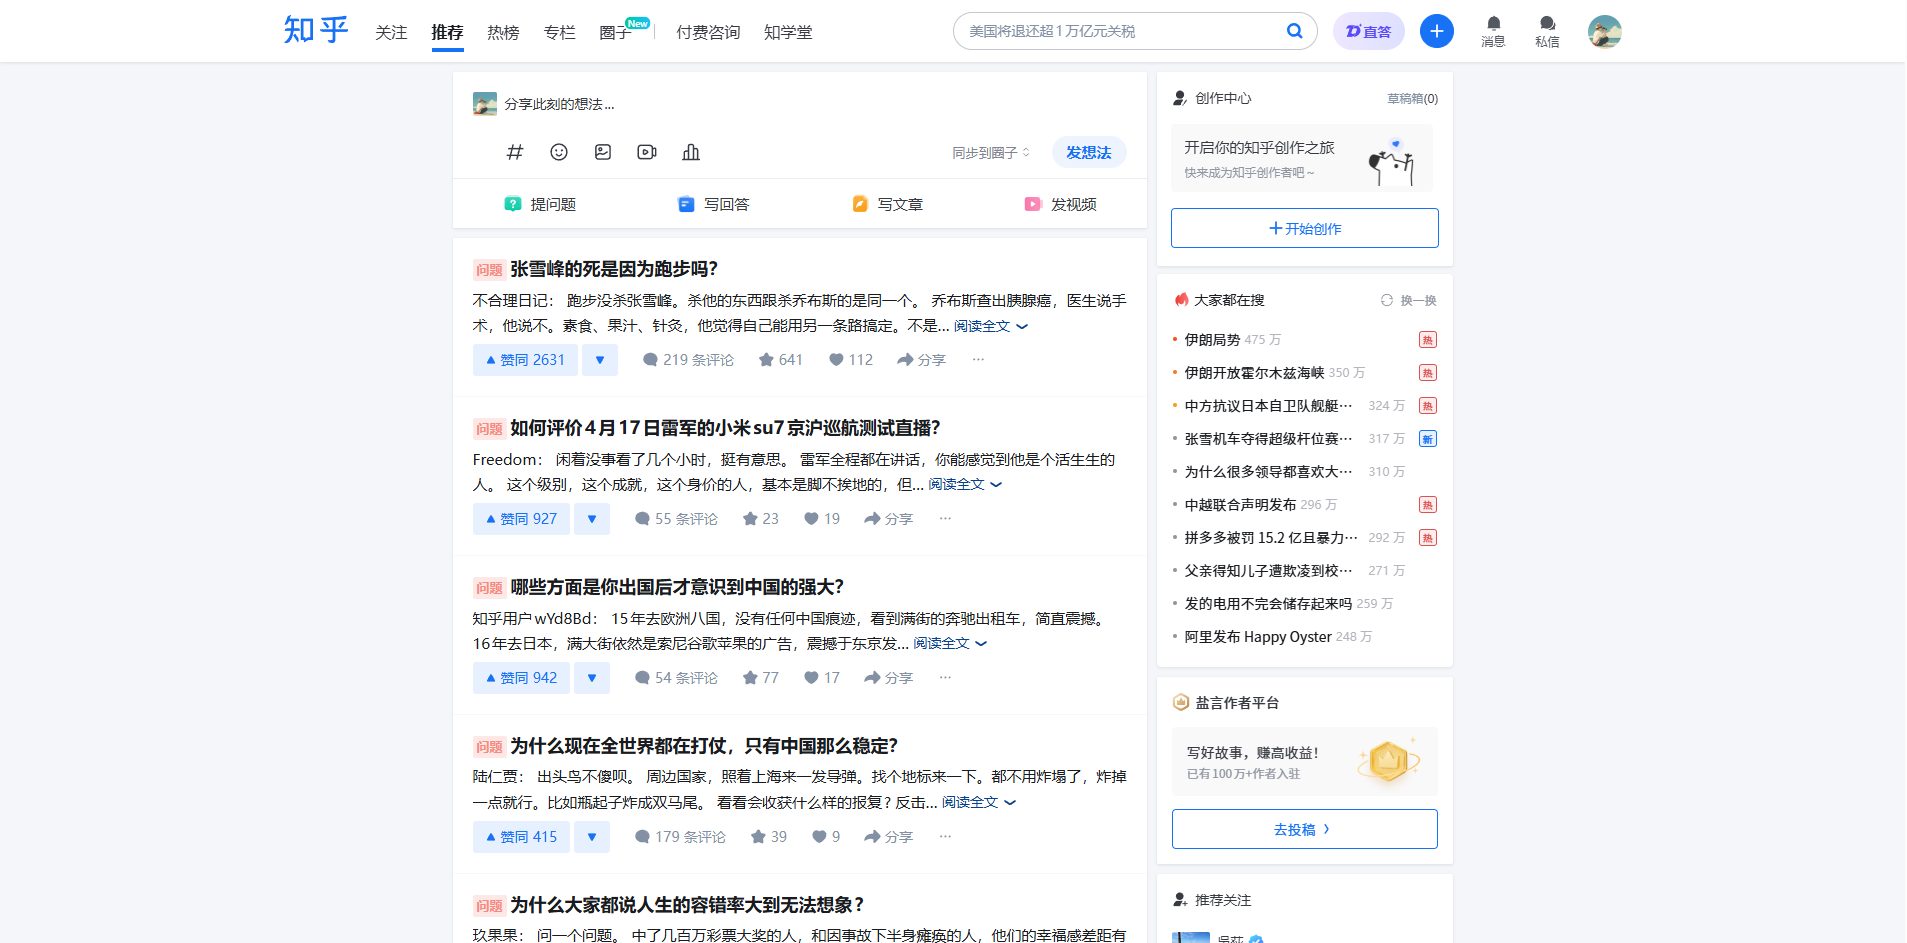Open 私信 private messages
The width and height of the screenshot is (1907, 943).
click(x=1546, y=30)
